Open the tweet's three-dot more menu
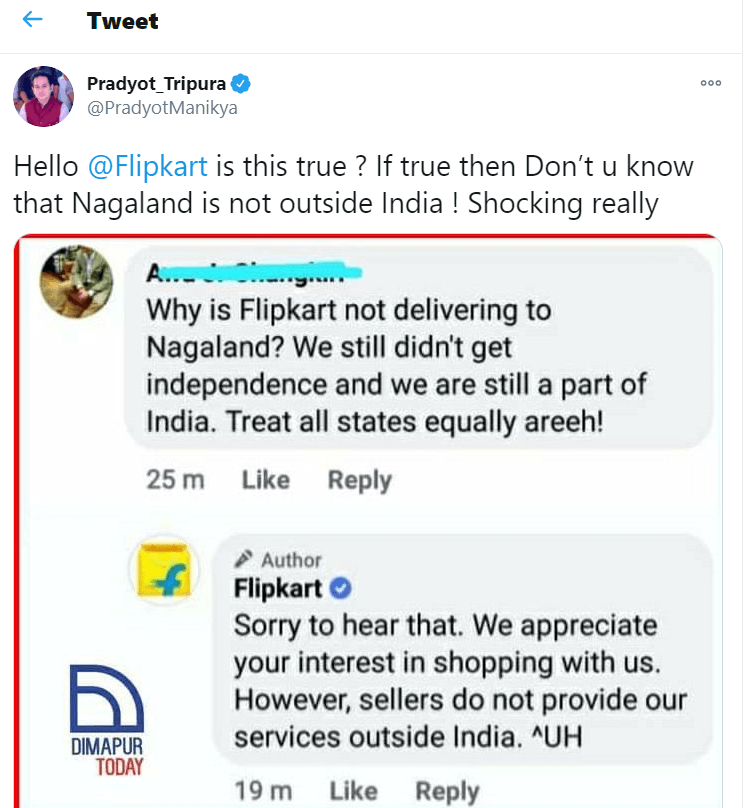Screen dimensions: 746x808 tap(711, 83)
